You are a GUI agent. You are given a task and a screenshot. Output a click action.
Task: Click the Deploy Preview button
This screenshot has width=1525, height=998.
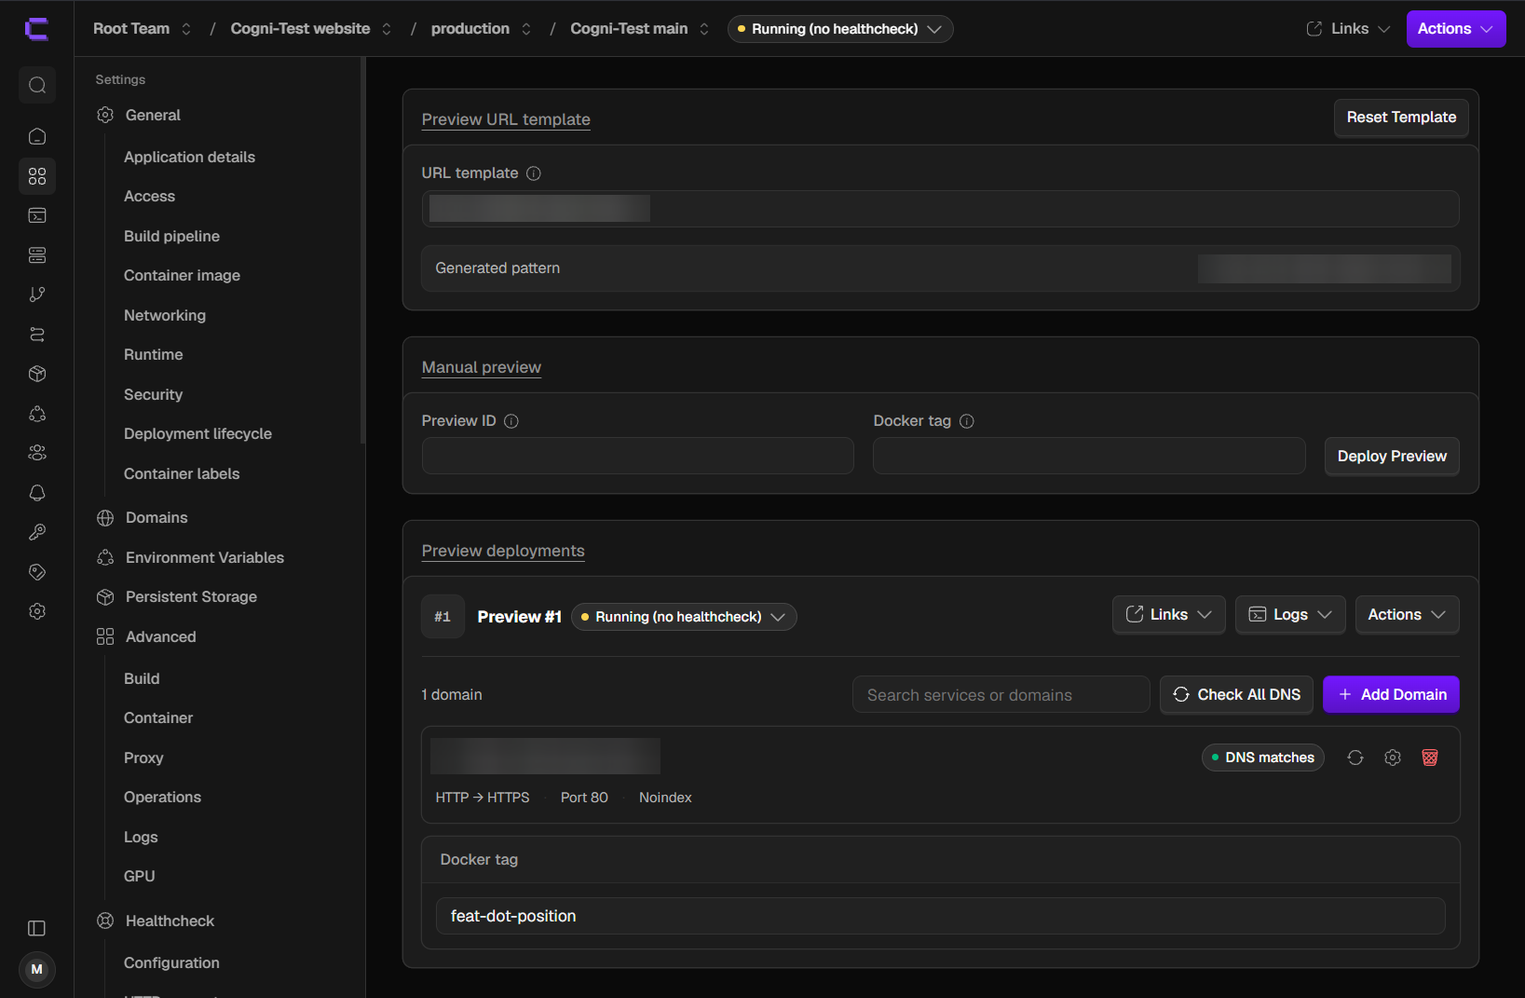[x=1392, y=456]
